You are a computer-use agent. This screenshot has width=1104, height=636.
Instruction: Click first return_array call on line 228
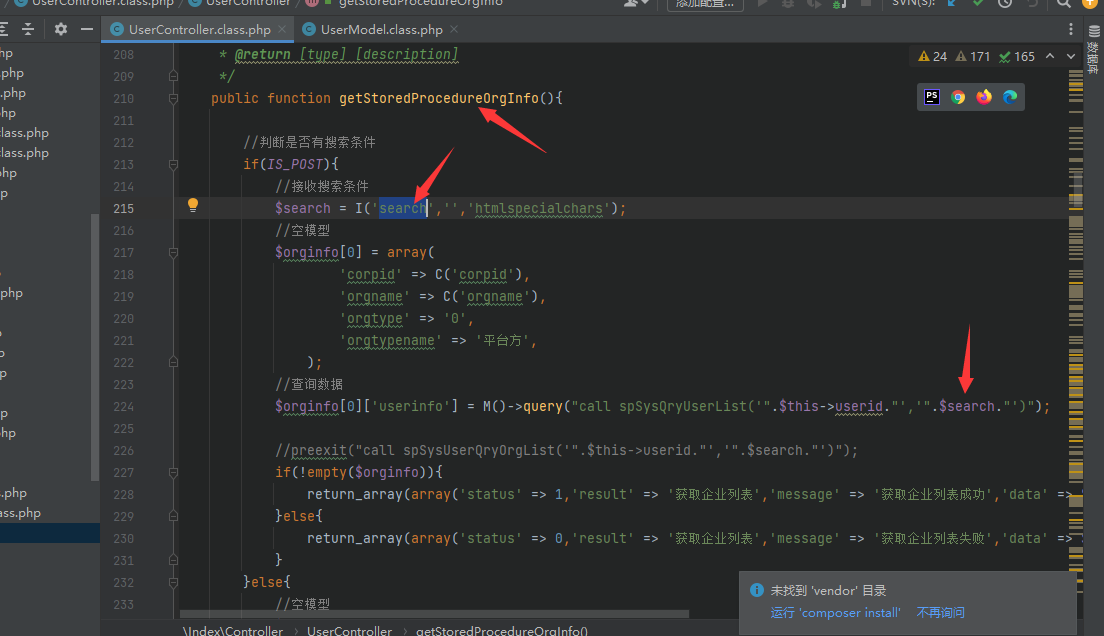click(x=355, y=494)
